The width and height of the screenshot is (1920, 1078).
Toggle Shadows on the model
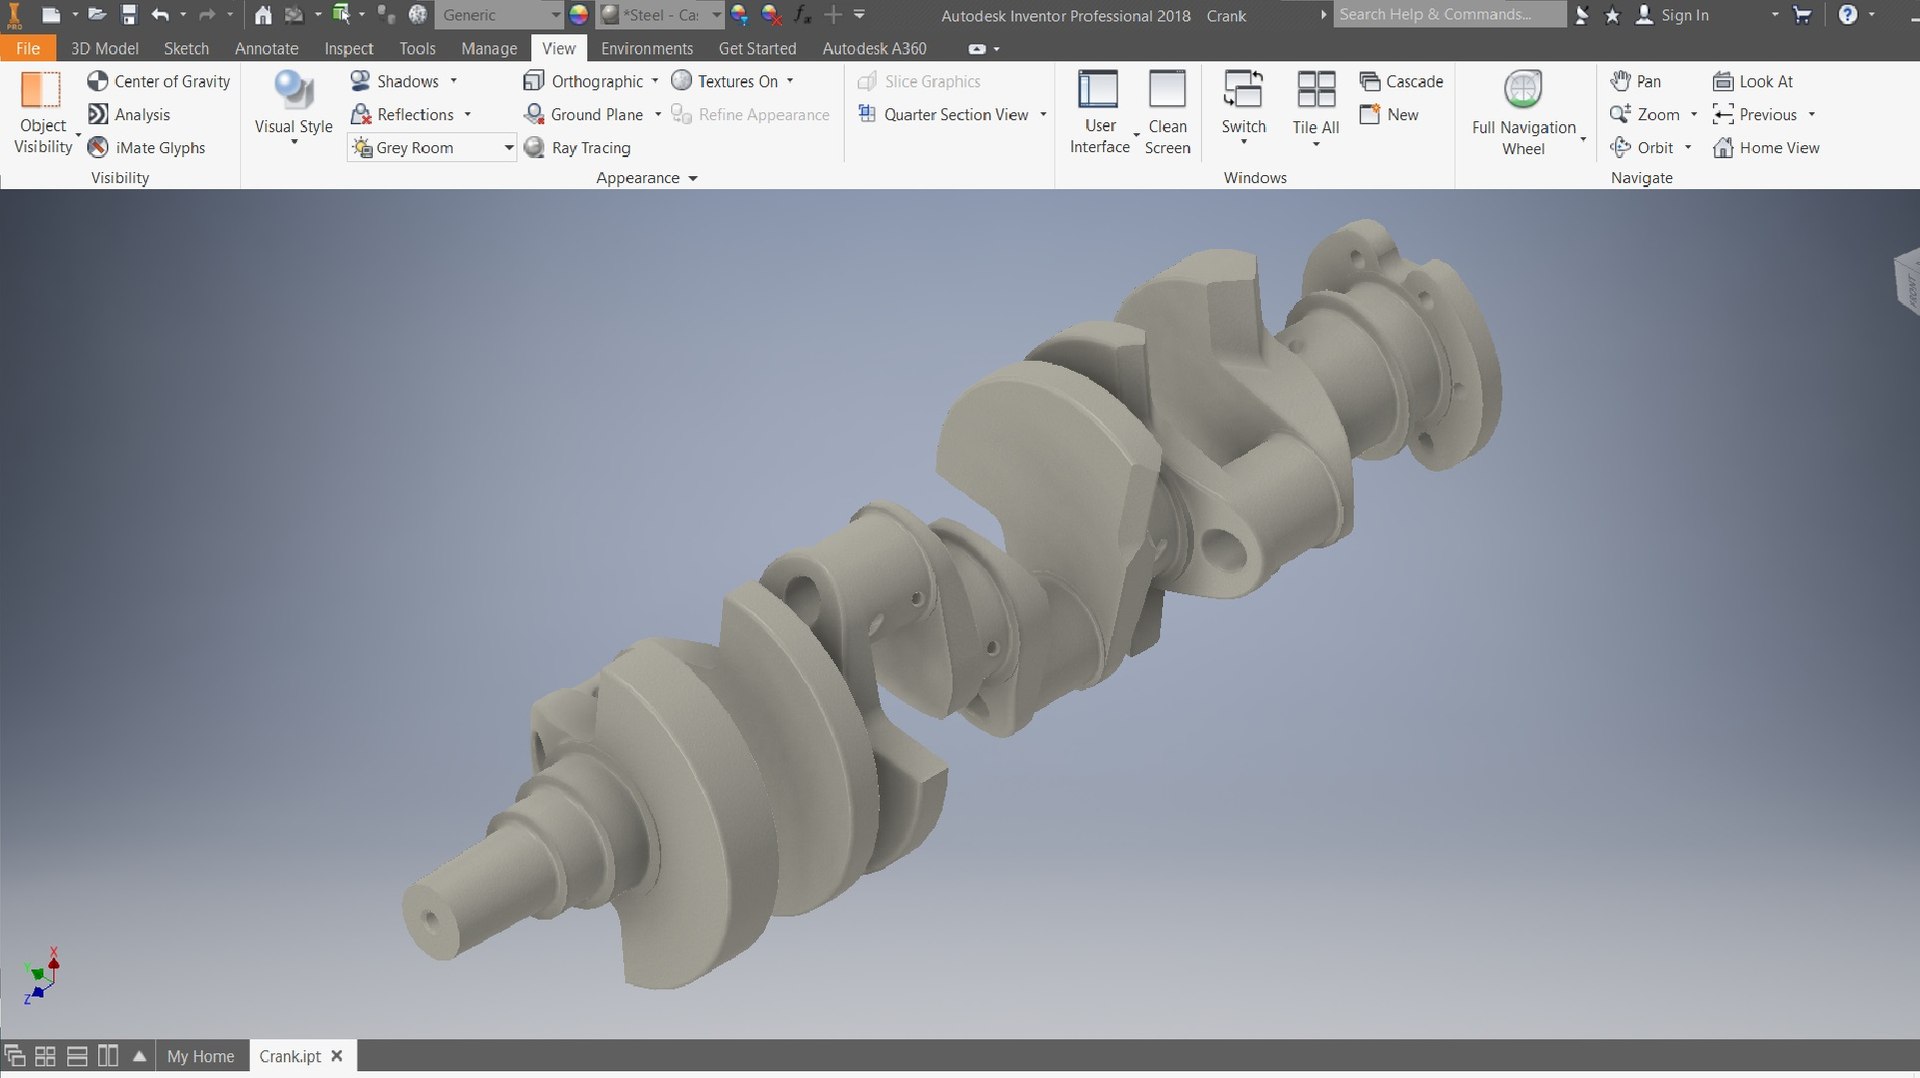[395, 81]
